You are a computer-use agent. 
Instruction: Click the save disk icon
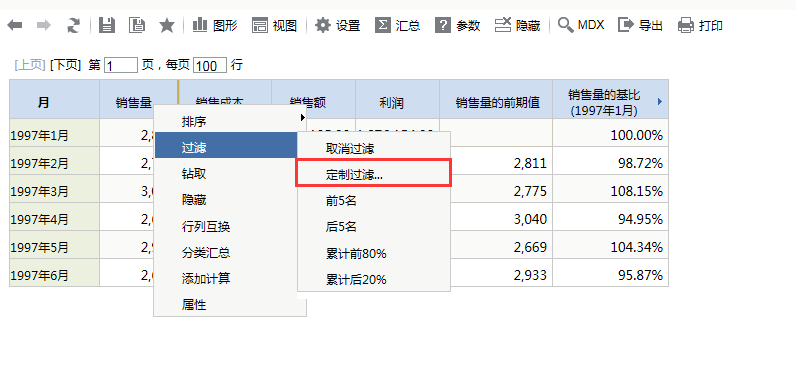pos(107,25)
